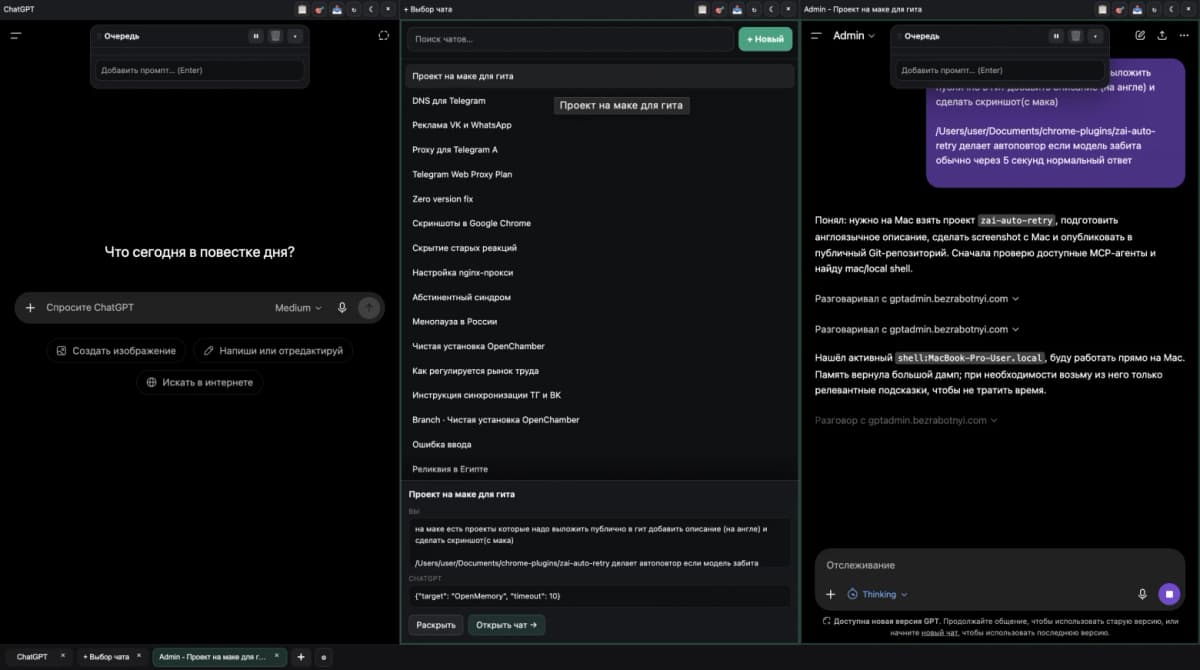Toggle dark mode moon icon in ChatGPT pane

tap(372, 9)
